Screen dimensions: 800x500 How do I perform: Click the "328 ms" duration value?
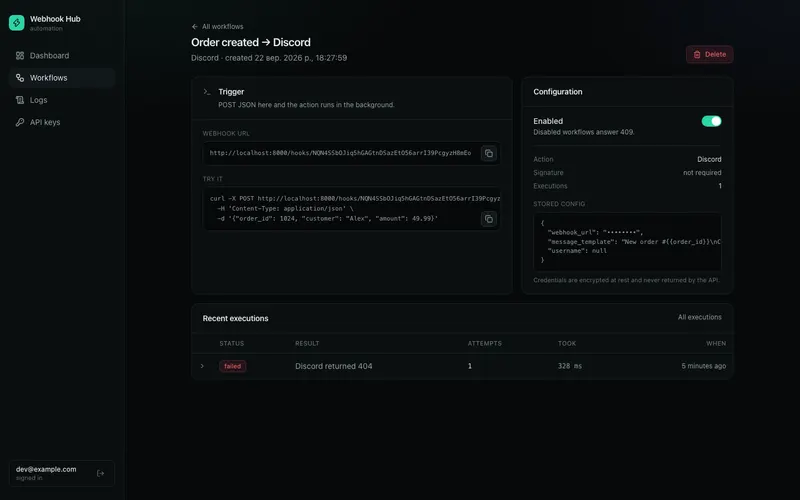pyautogui.click(x=569, y=366)
